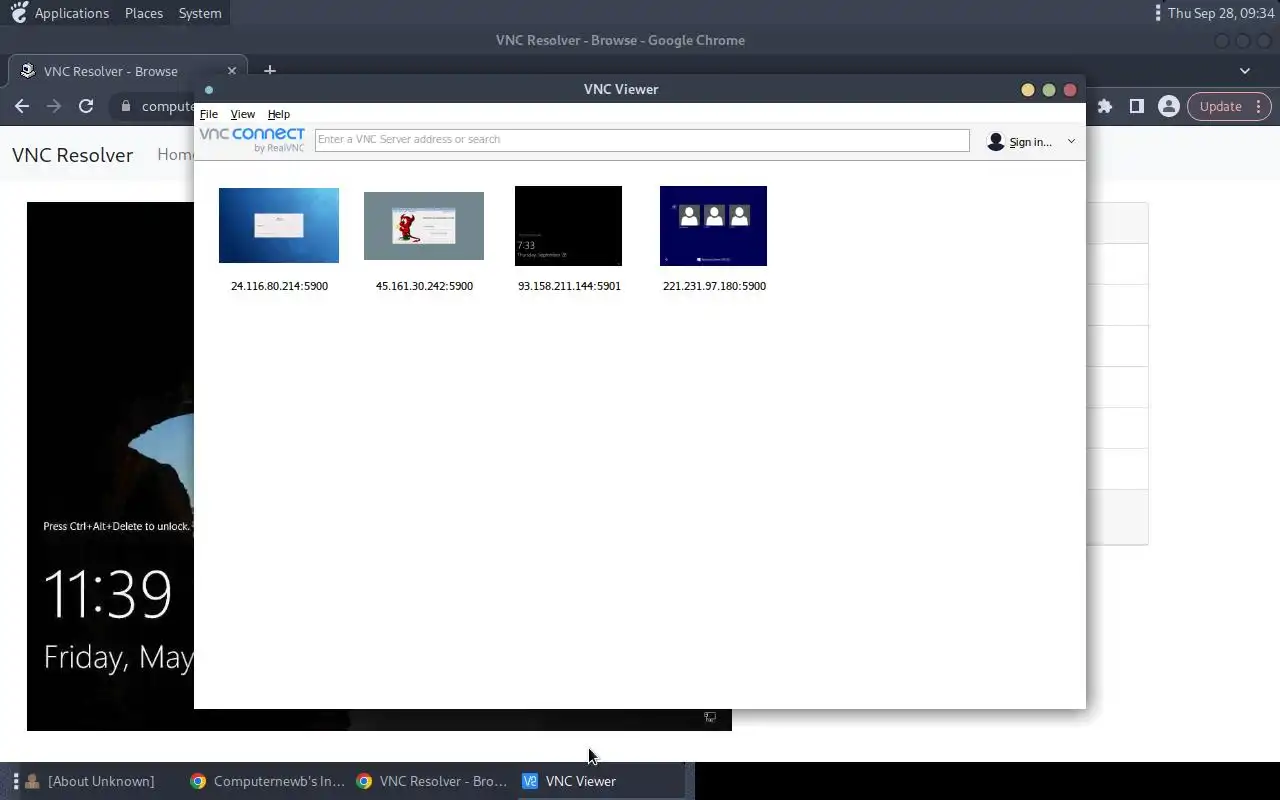Open the Chrome profile avatar icon
Image resolution: width=1280 pixels, height=800 pixels.
[1168, 106]
